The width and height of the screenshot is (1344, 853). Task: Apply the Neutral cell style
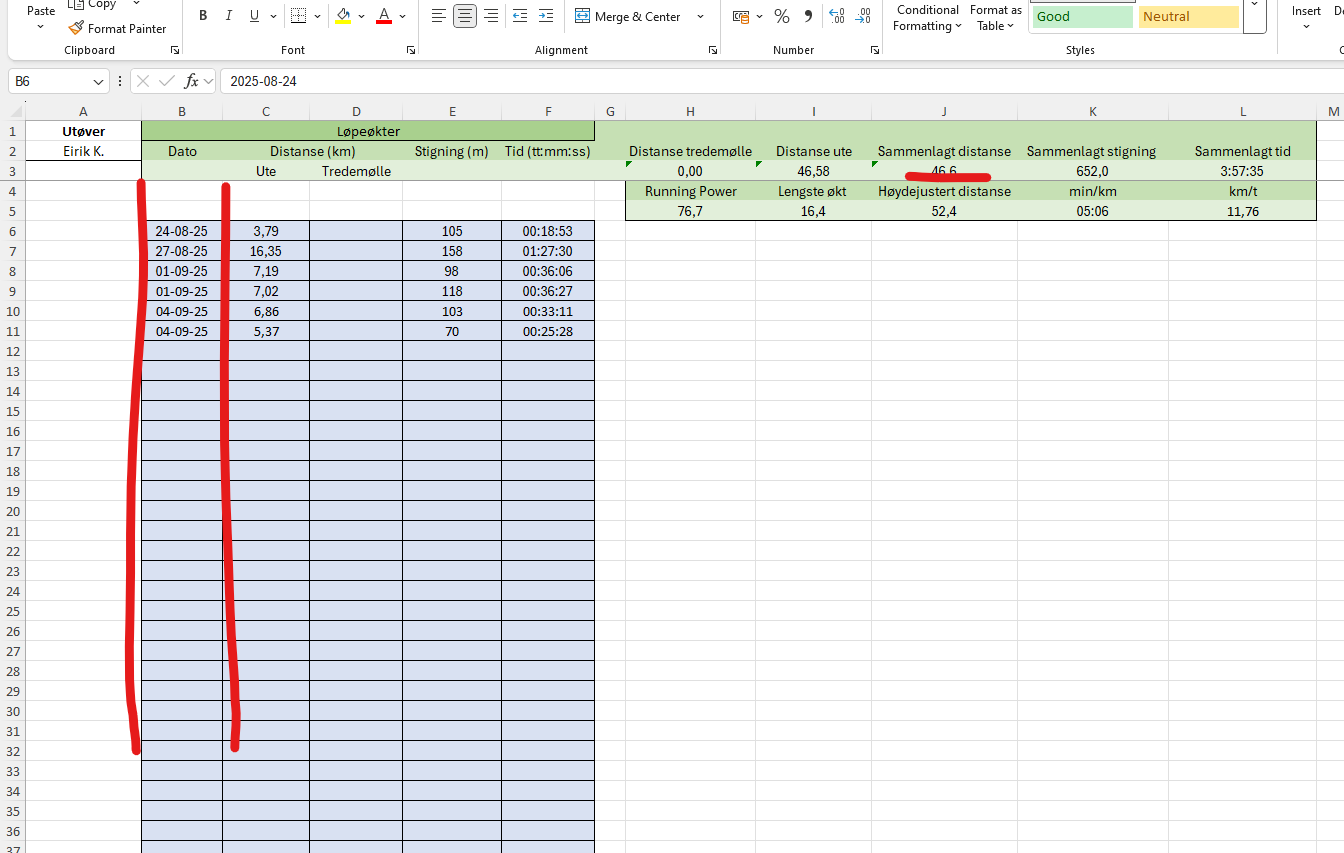coord(1188,16)
